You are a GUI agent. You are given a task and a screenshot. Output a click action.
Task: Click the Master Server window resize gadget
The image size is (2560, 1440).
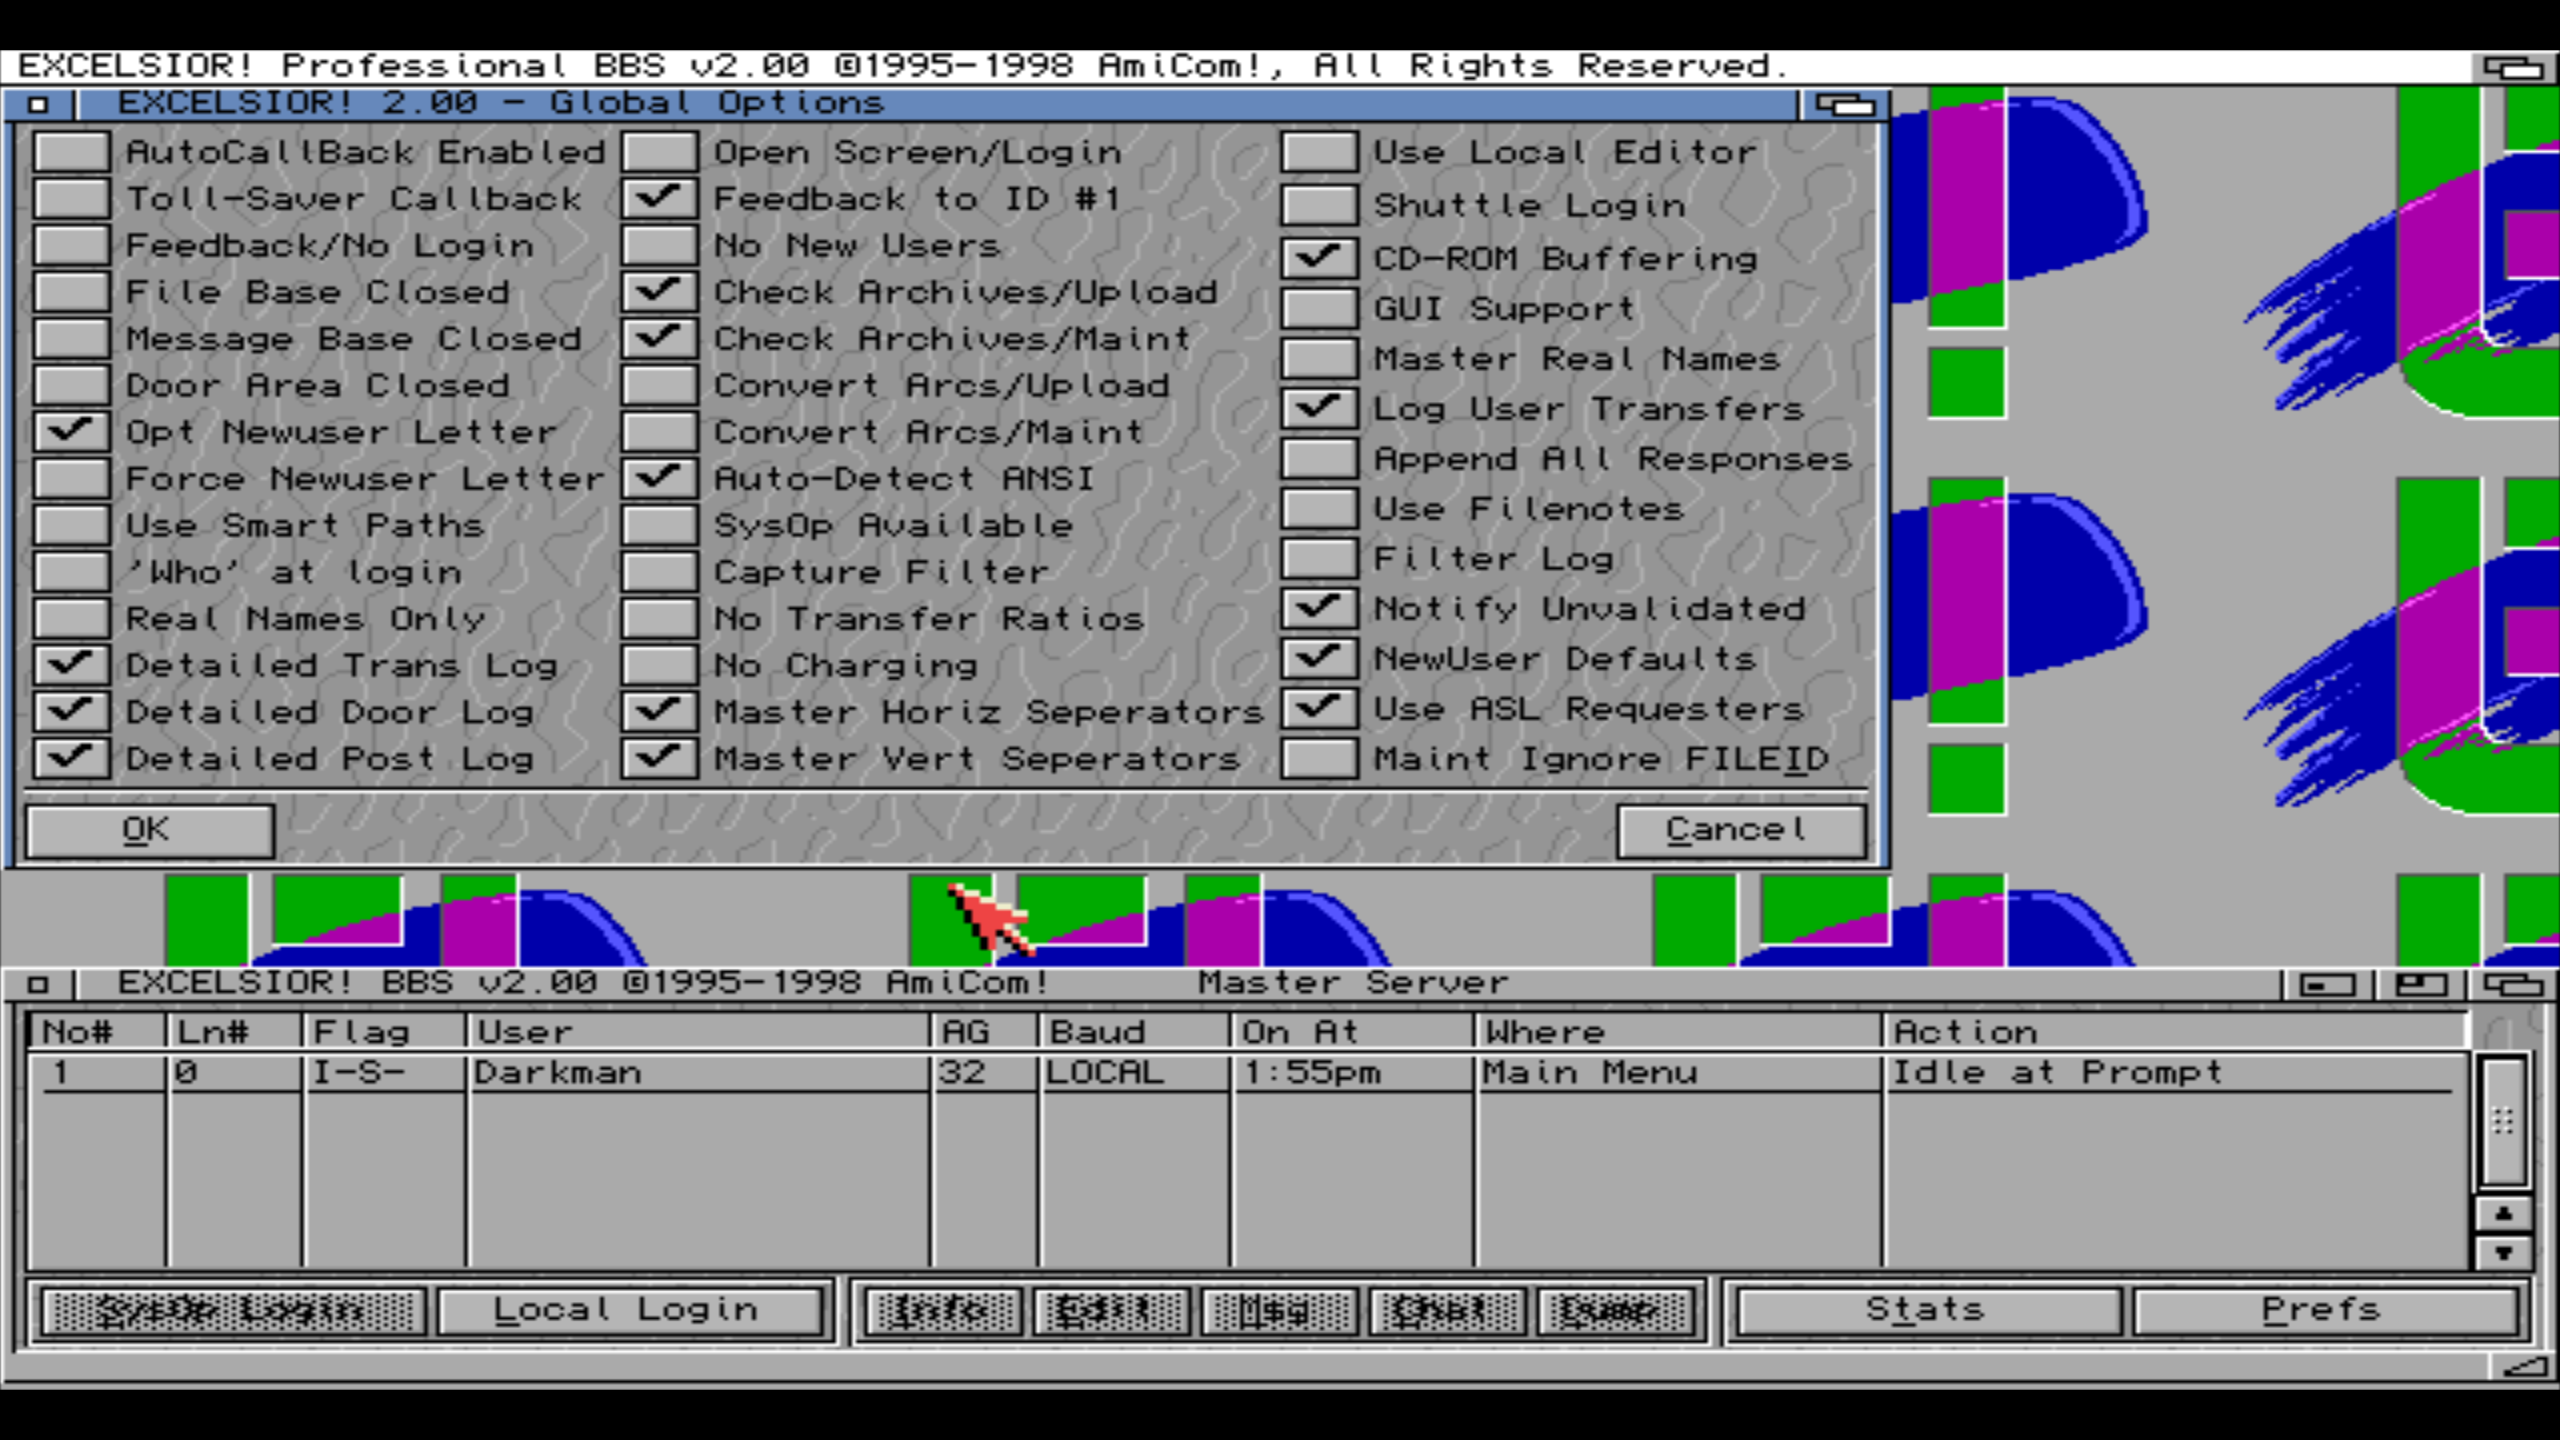point(2527,1367)
